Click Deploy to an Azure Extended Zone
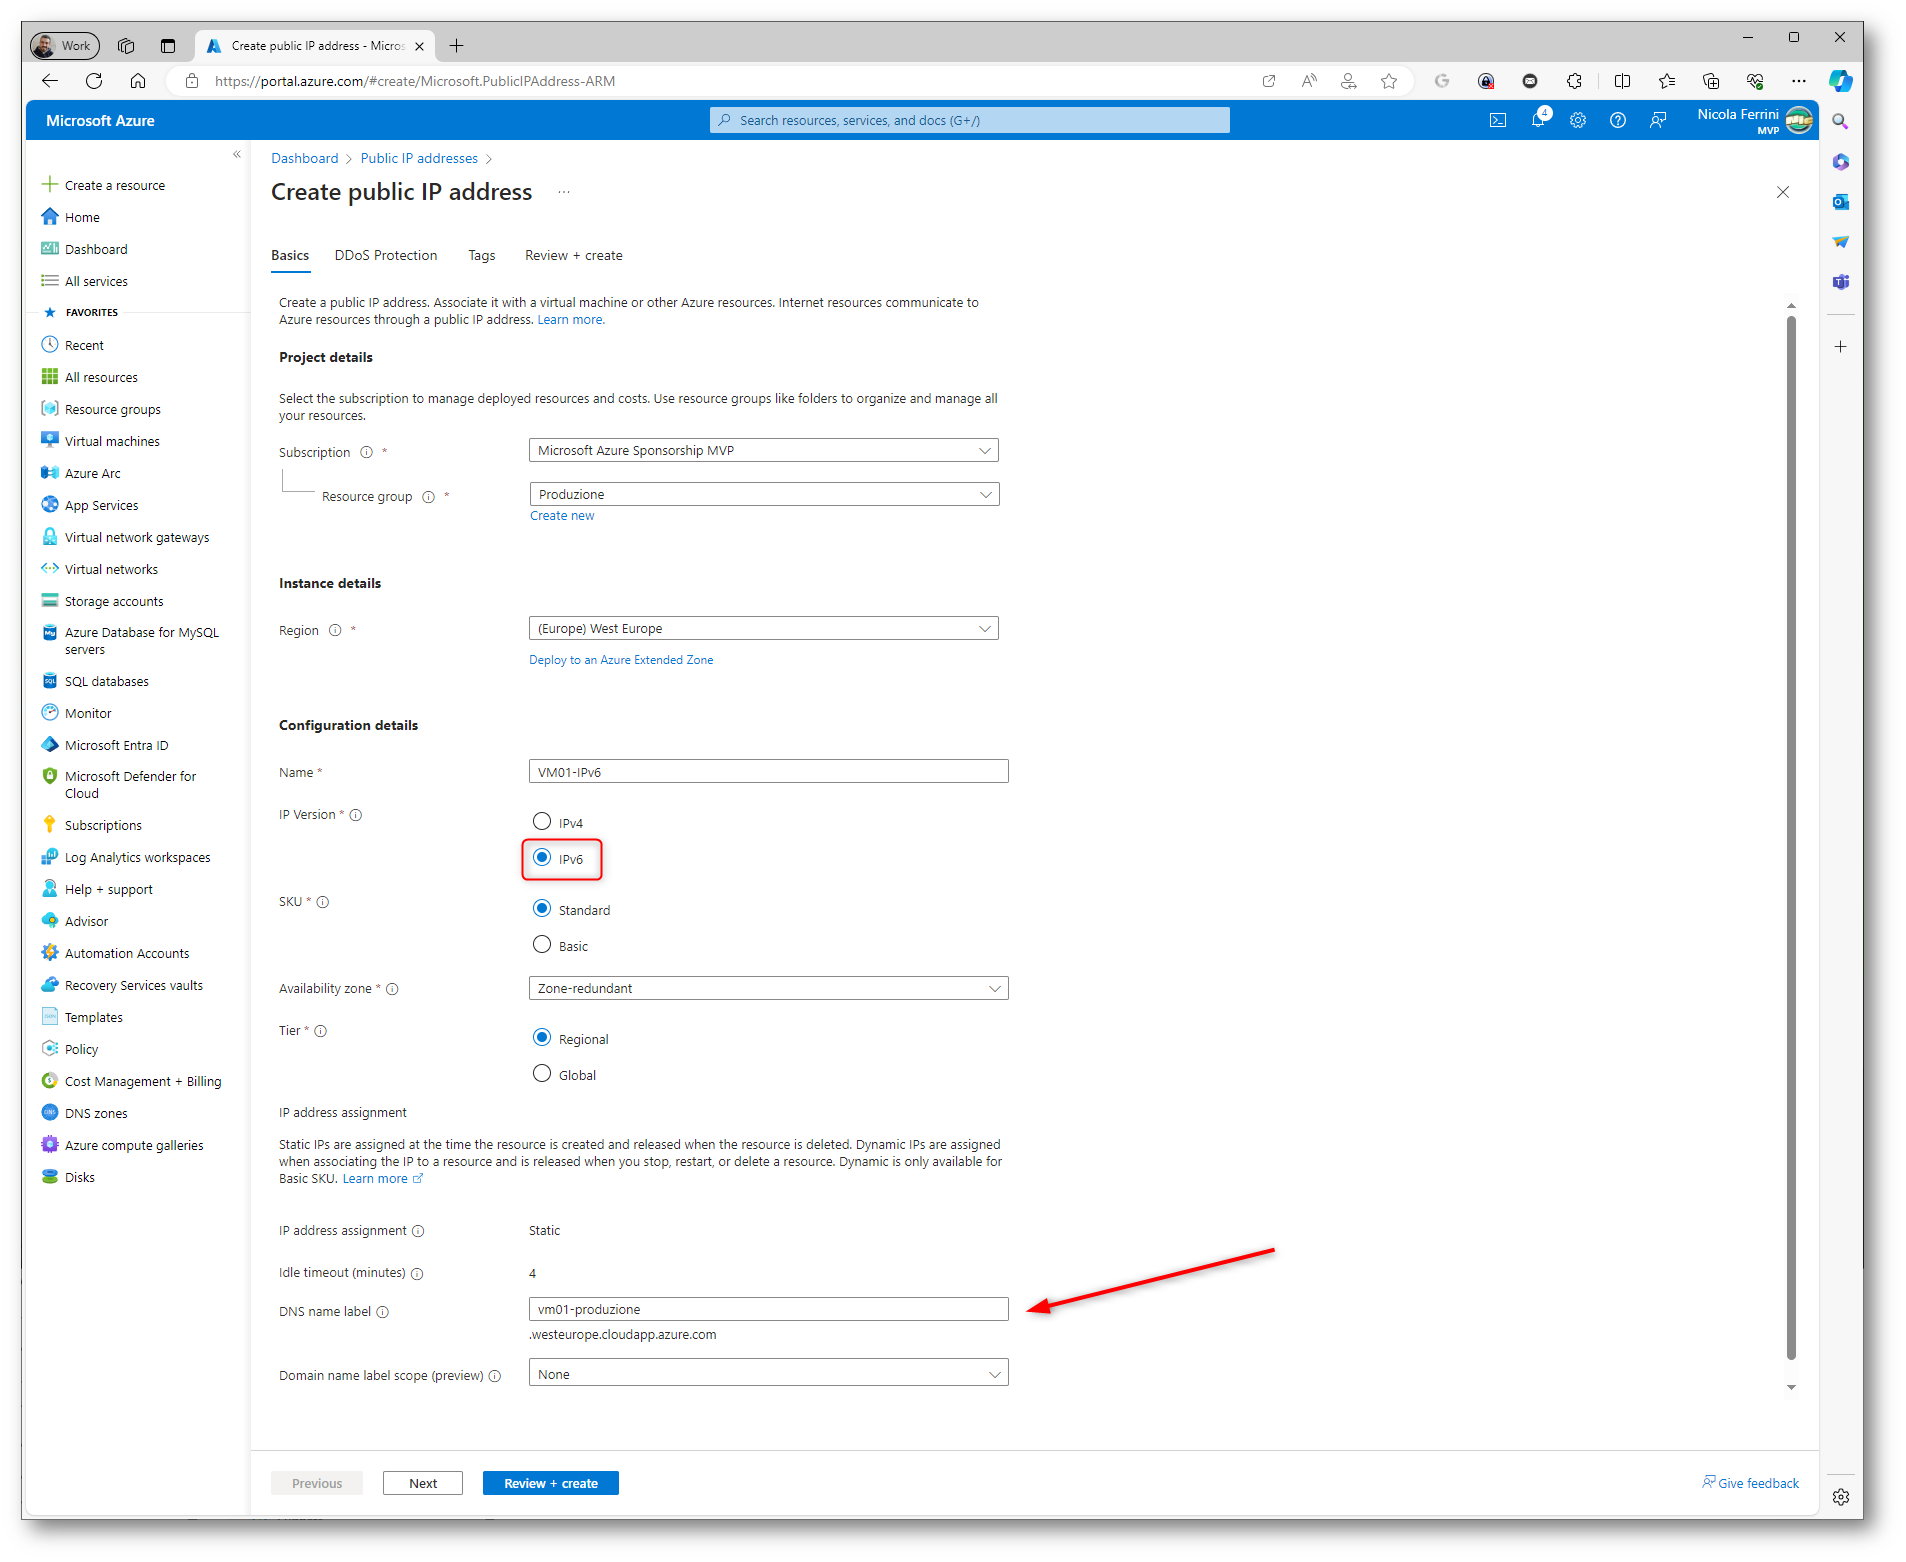The image size is (1906, 1562). pos(621,660)
